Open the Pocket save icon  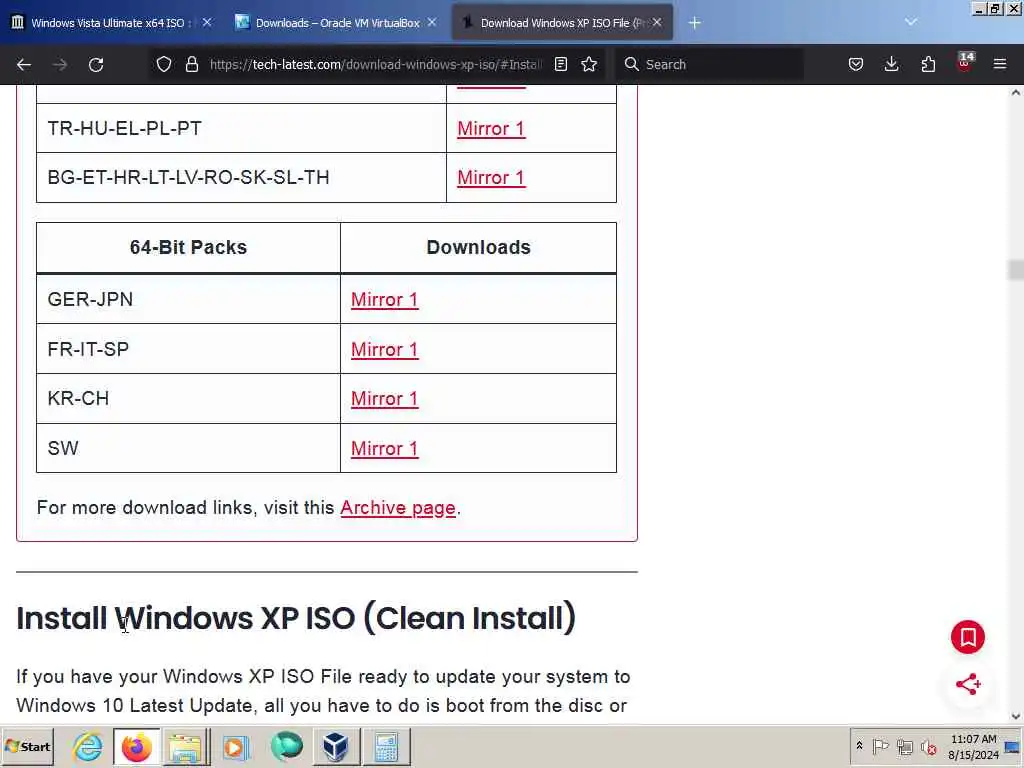856,64
